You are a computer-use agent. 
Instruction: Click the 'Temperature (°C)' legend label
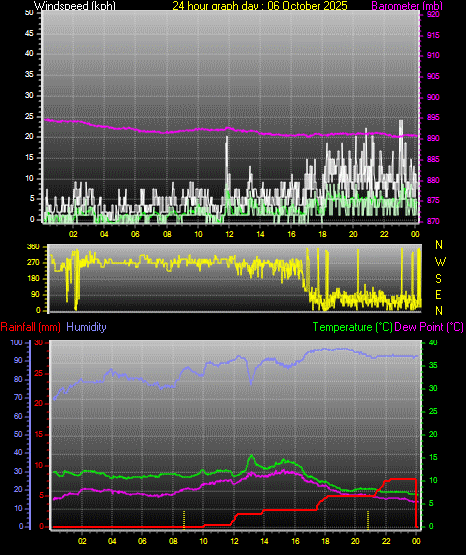tap(352, 327)
